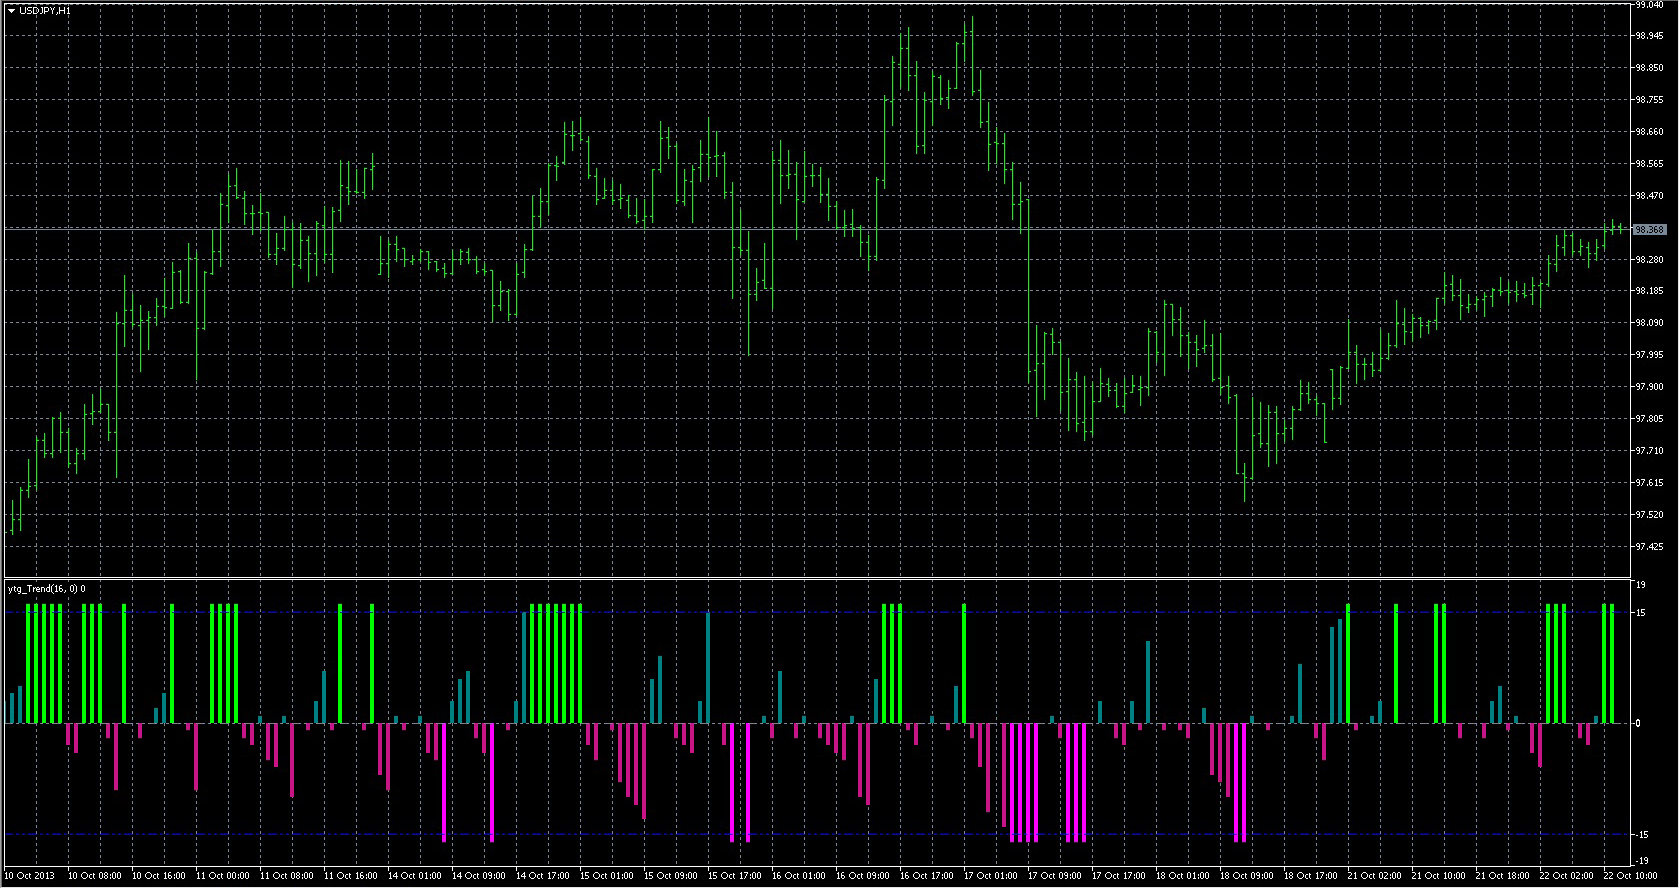Click the 98.565 price scale value
1680x888 pixels.
click(1649, 164)
